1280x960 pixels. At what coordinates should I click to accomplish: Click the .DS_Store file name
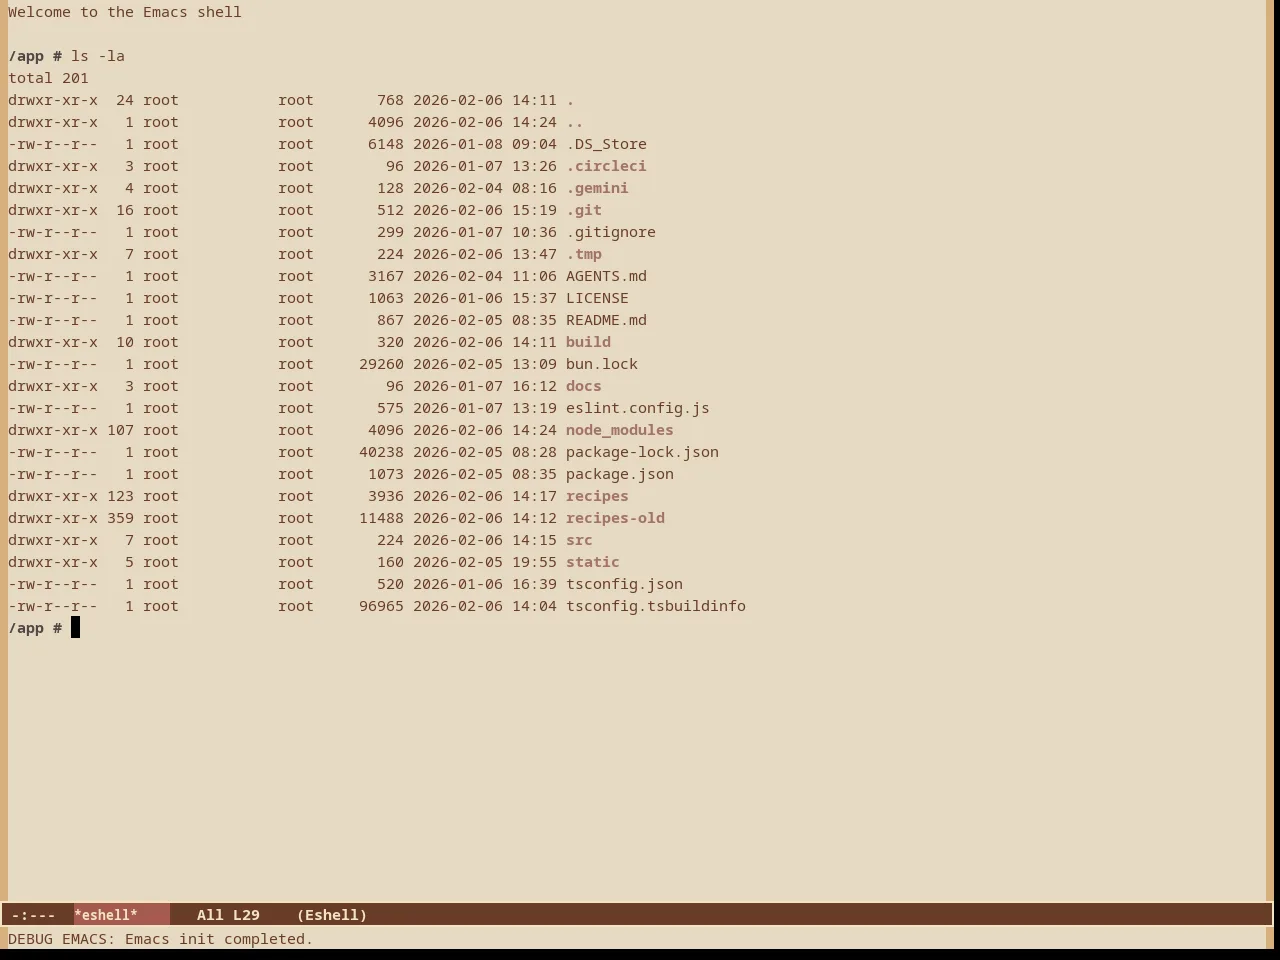(606, 144)
